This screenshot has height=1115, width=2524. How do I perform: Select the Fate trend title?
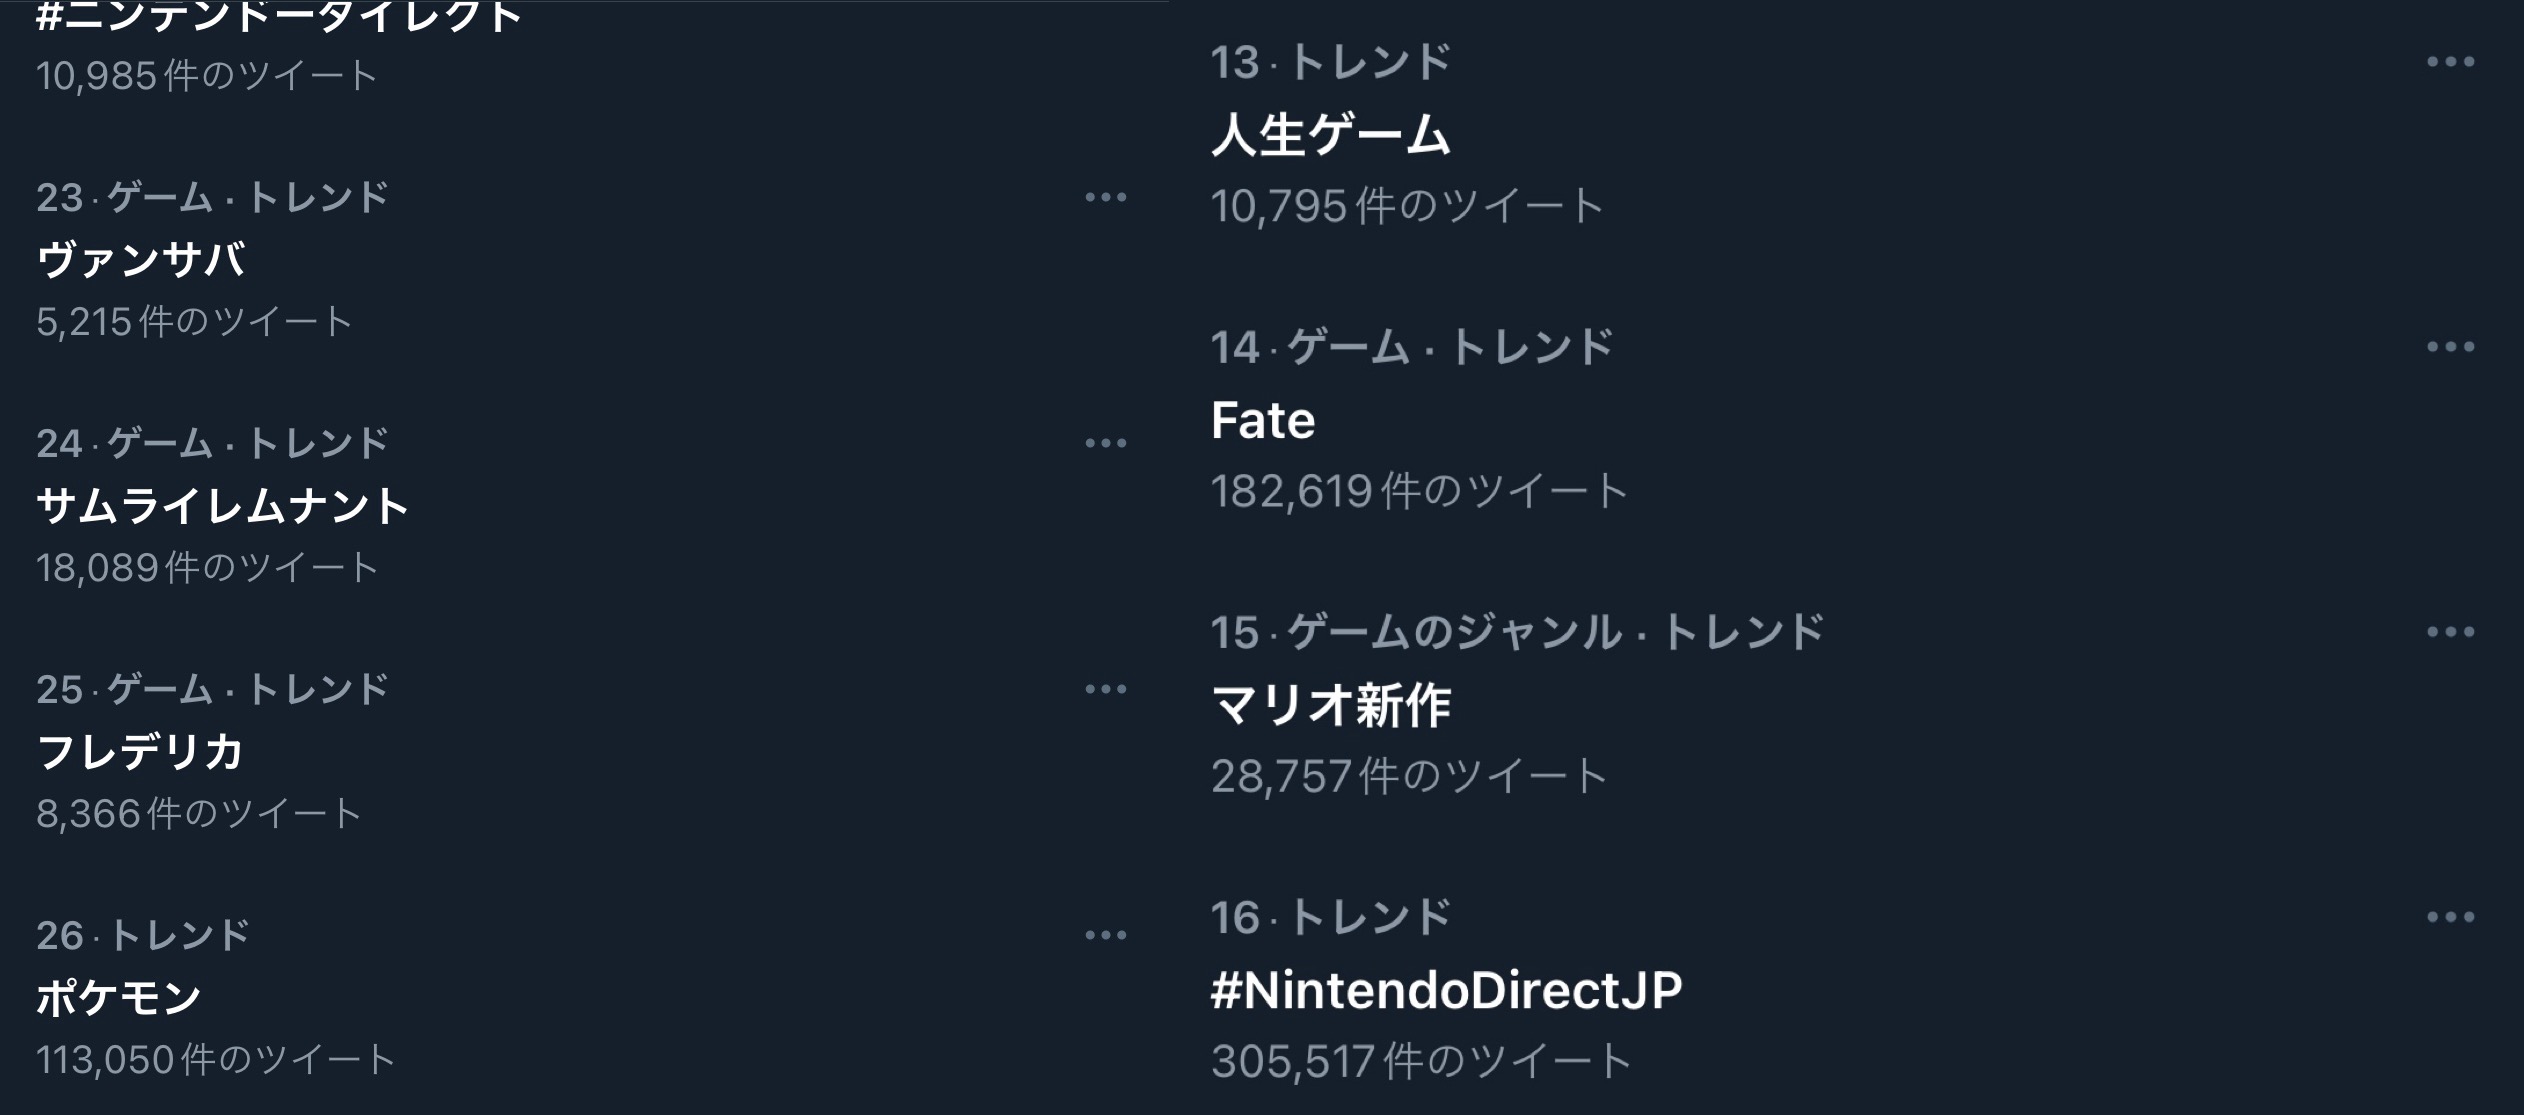1262,420
